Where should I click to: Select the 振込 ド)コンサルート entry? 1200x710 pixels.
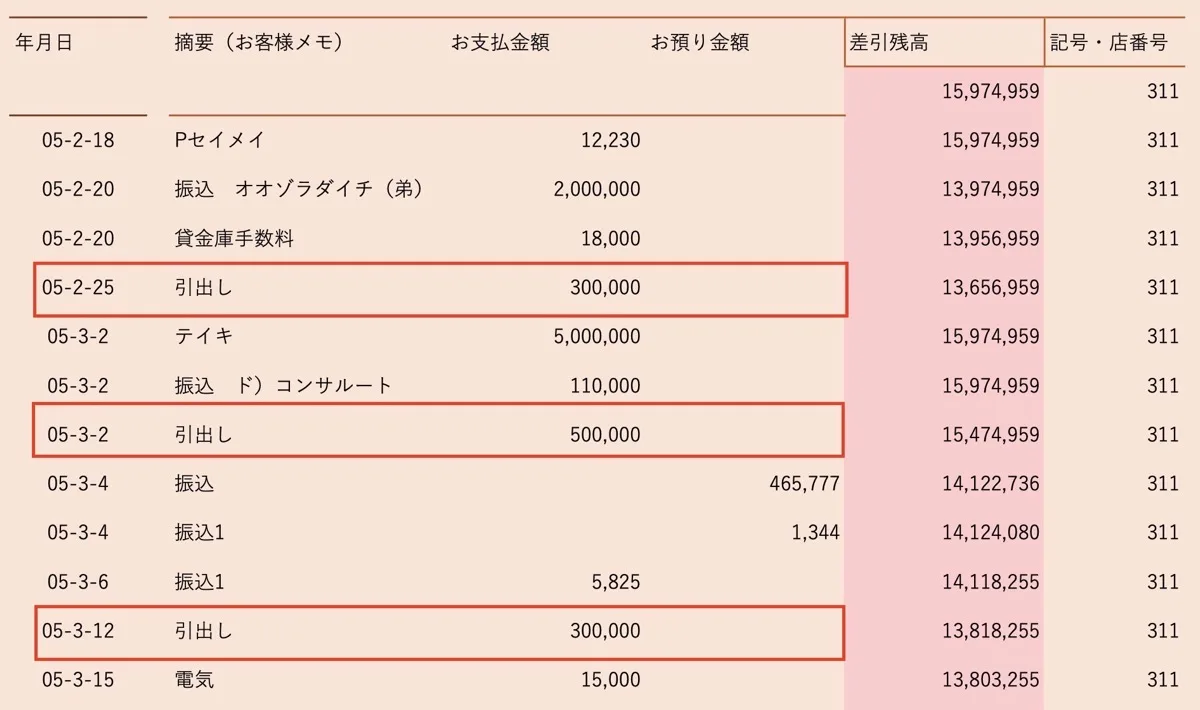coord(283,386)
